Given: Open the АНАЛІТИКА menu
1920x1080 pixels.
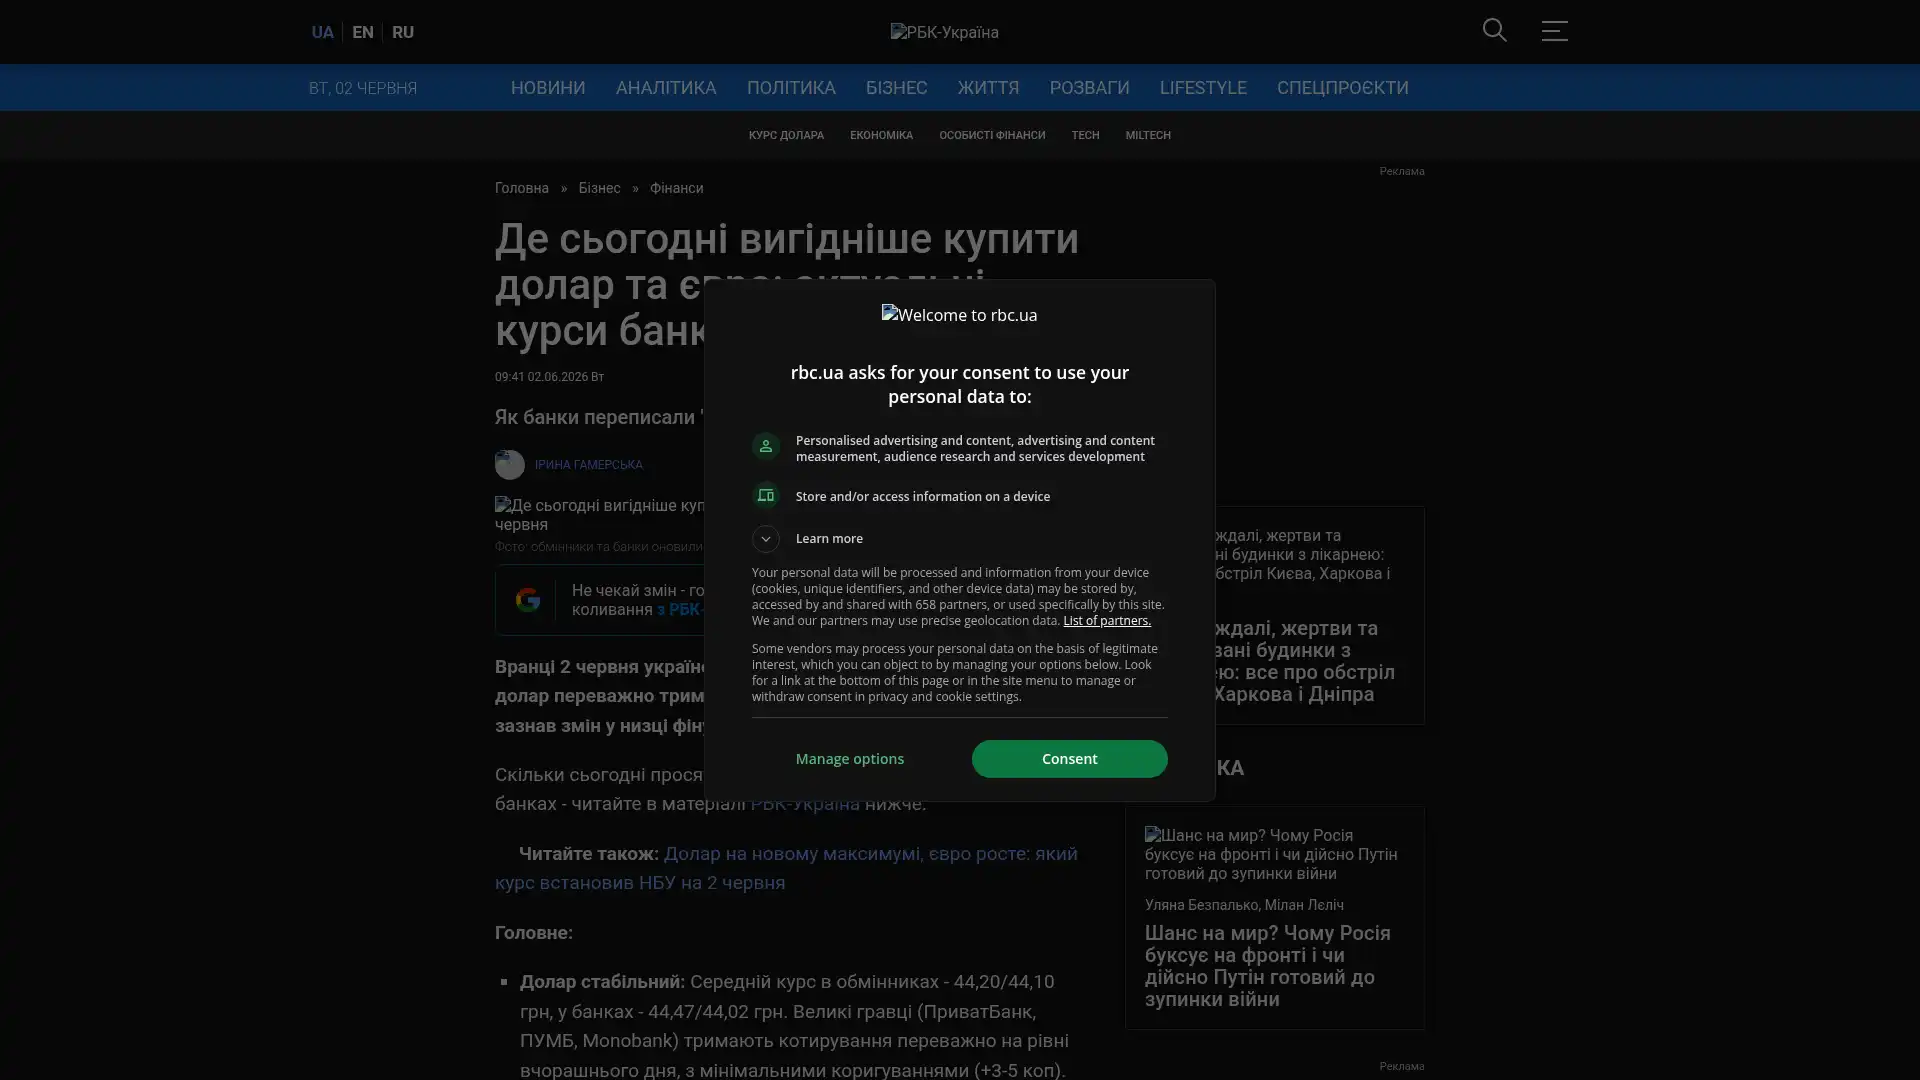Looking at the screenshot, I should [666, 88].
